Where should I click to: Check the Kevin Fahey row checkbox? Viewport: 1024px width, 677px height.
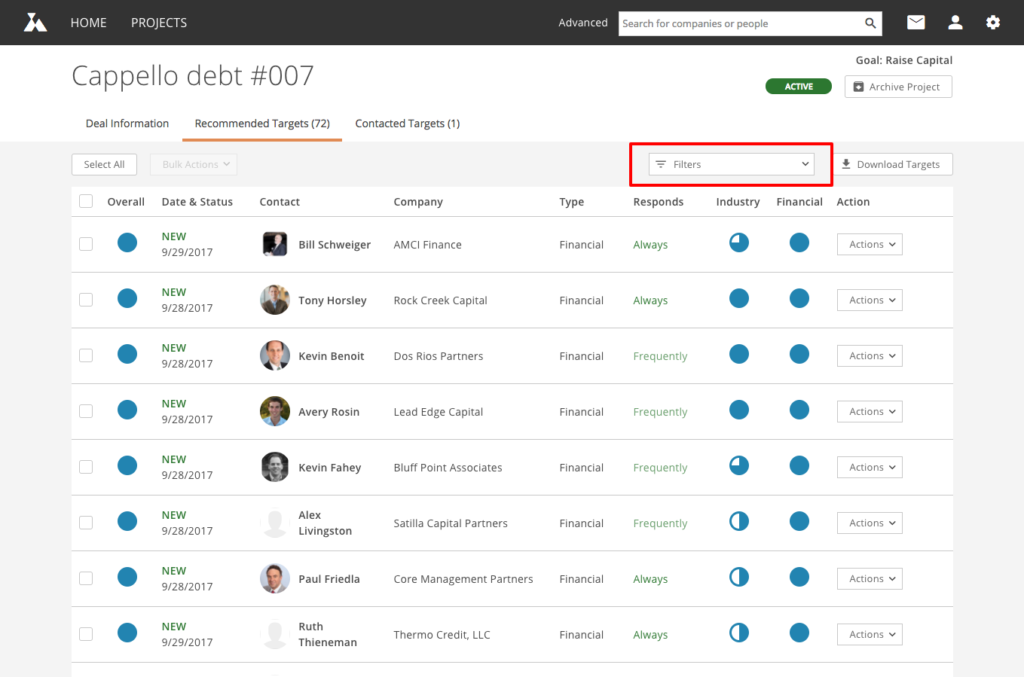pos(86,467)
